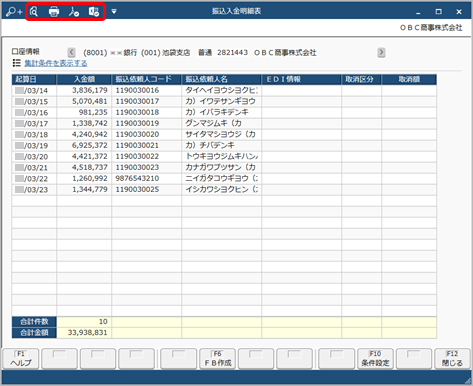
Task: Open print preview from the toolbar
Action: click(x=34, y=12)
